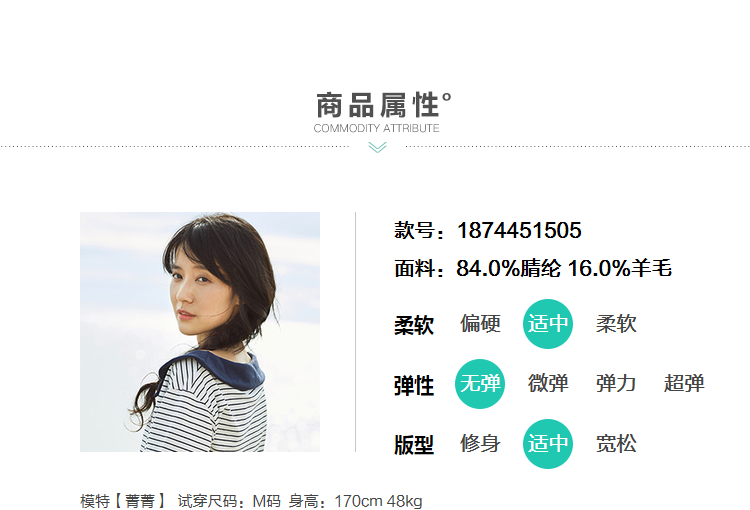750x510 pixels.
Task: Click the style number 1874451505
Action: coord(519,230)
